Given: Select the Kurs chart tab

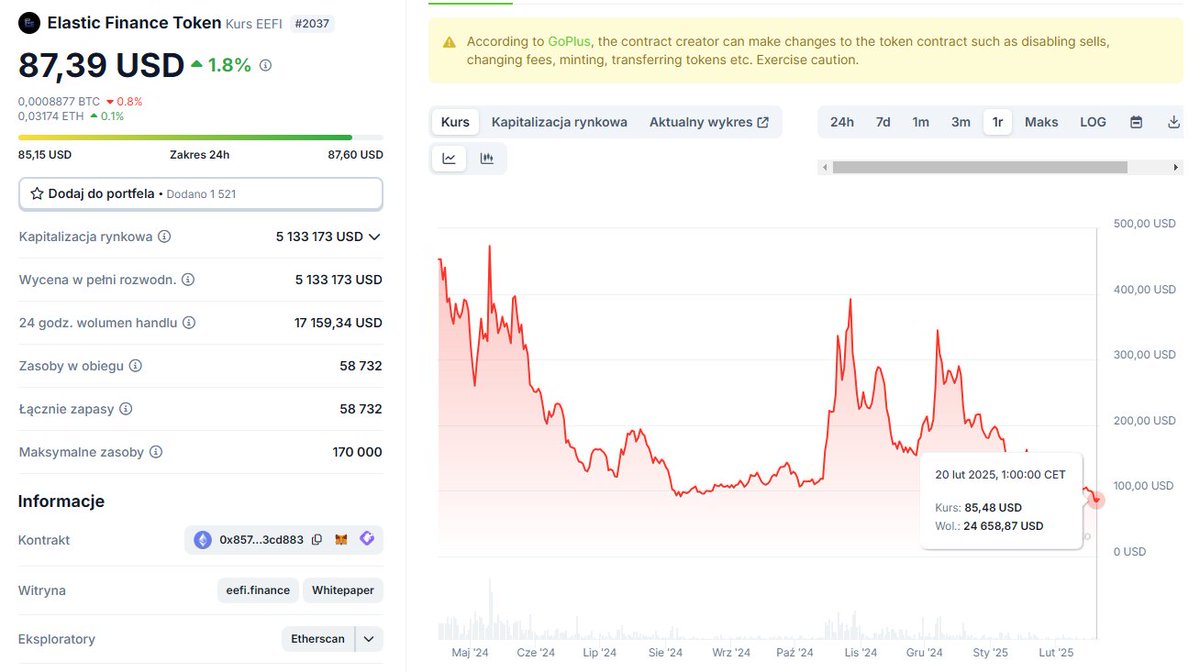Looking at the screenshot, I should tap(455, 122).
